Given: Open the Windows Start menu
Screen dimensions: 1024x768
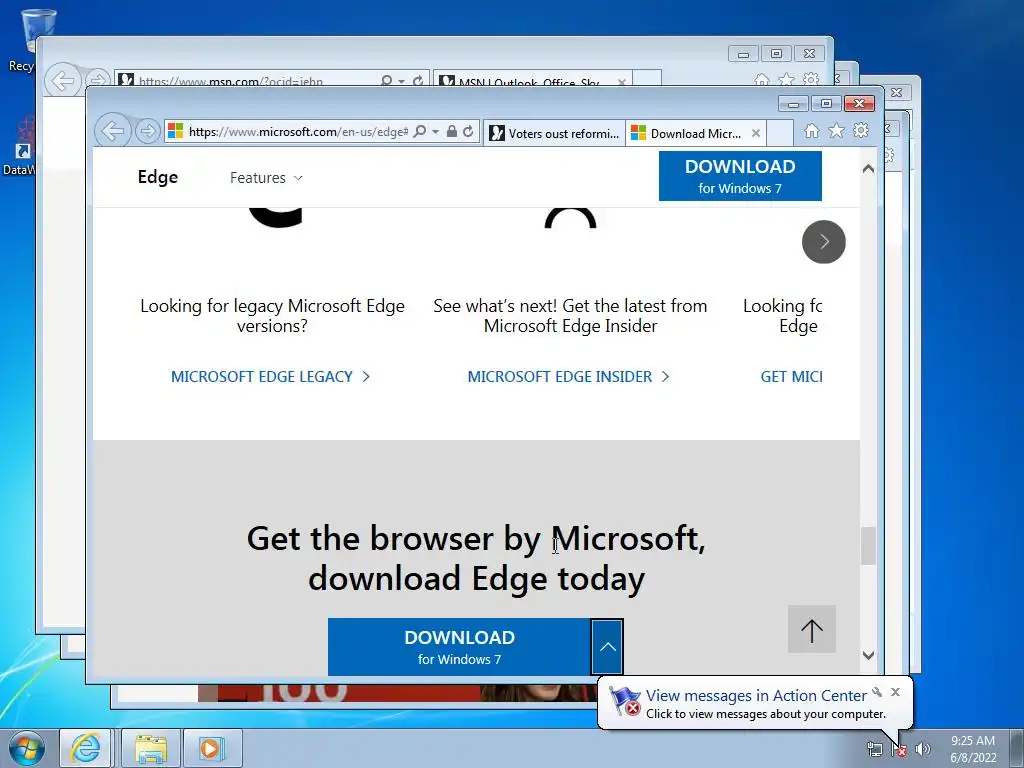Looking at the screenshot, I should (26, 748).
